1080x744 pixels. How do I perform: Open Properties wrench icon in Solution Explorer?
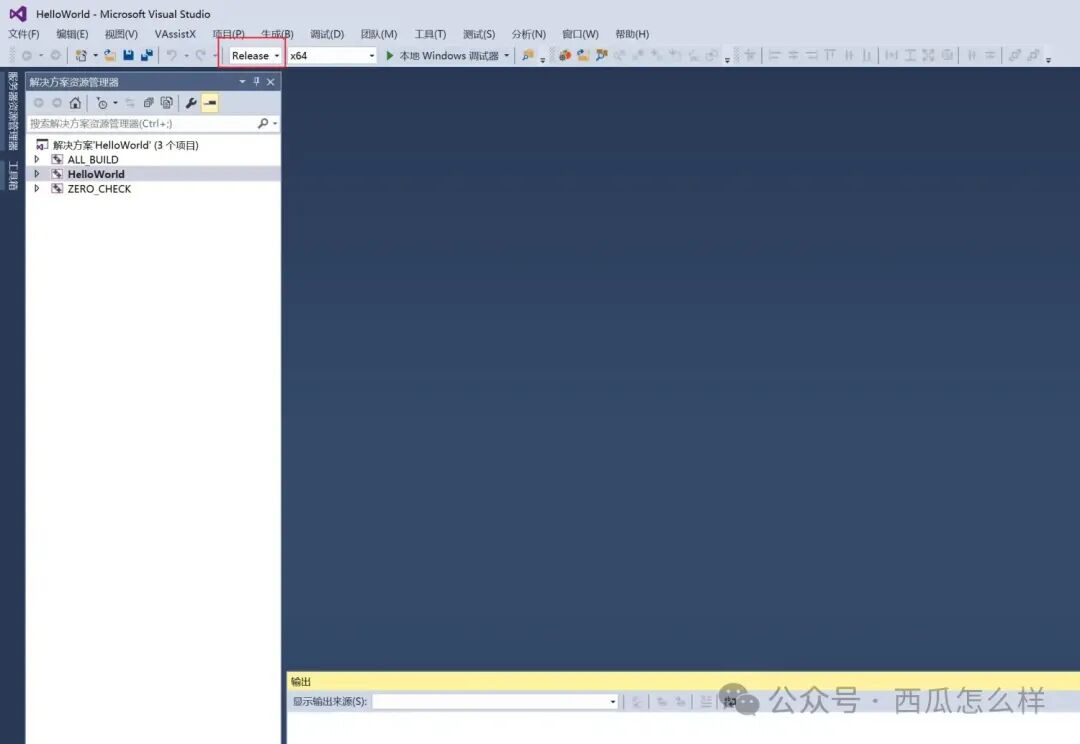click(x=191, y=103)
